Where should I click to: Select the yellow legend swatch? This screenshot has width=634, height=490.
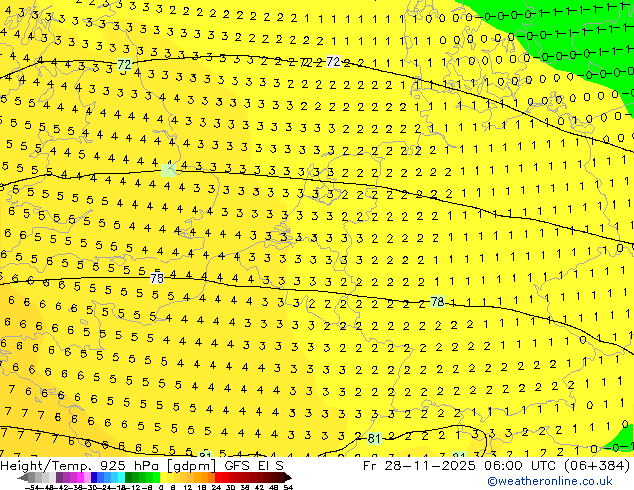tap(164, 477)
